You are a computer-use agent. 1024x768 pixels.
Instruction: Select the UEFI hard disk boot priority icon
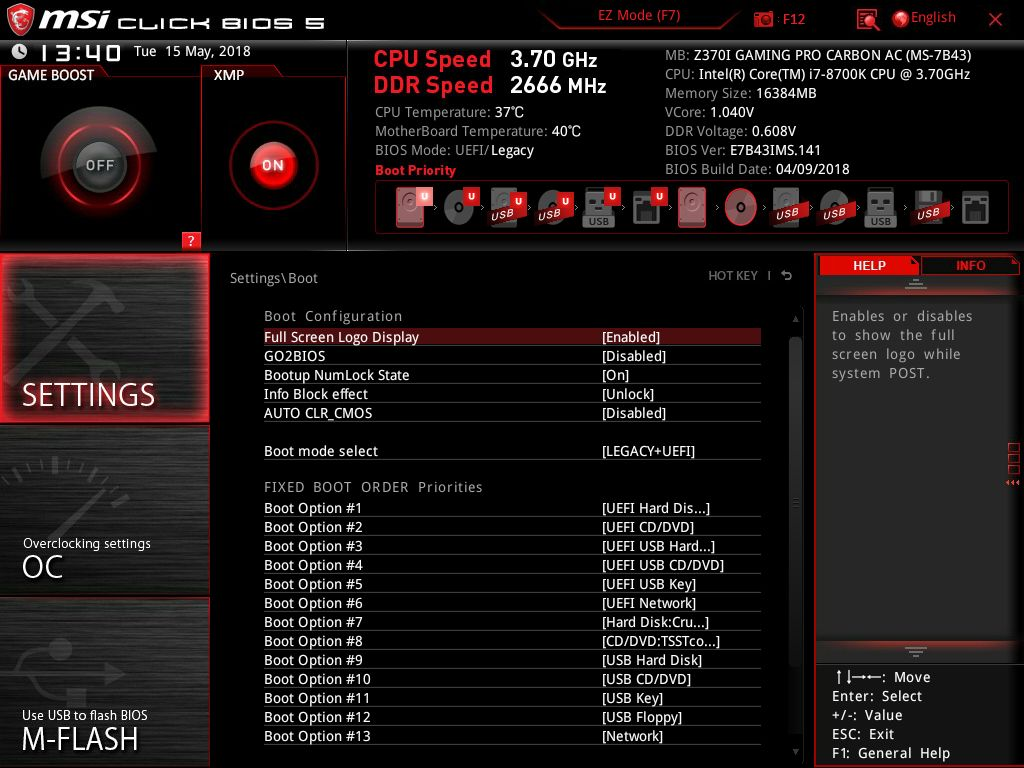413,207
